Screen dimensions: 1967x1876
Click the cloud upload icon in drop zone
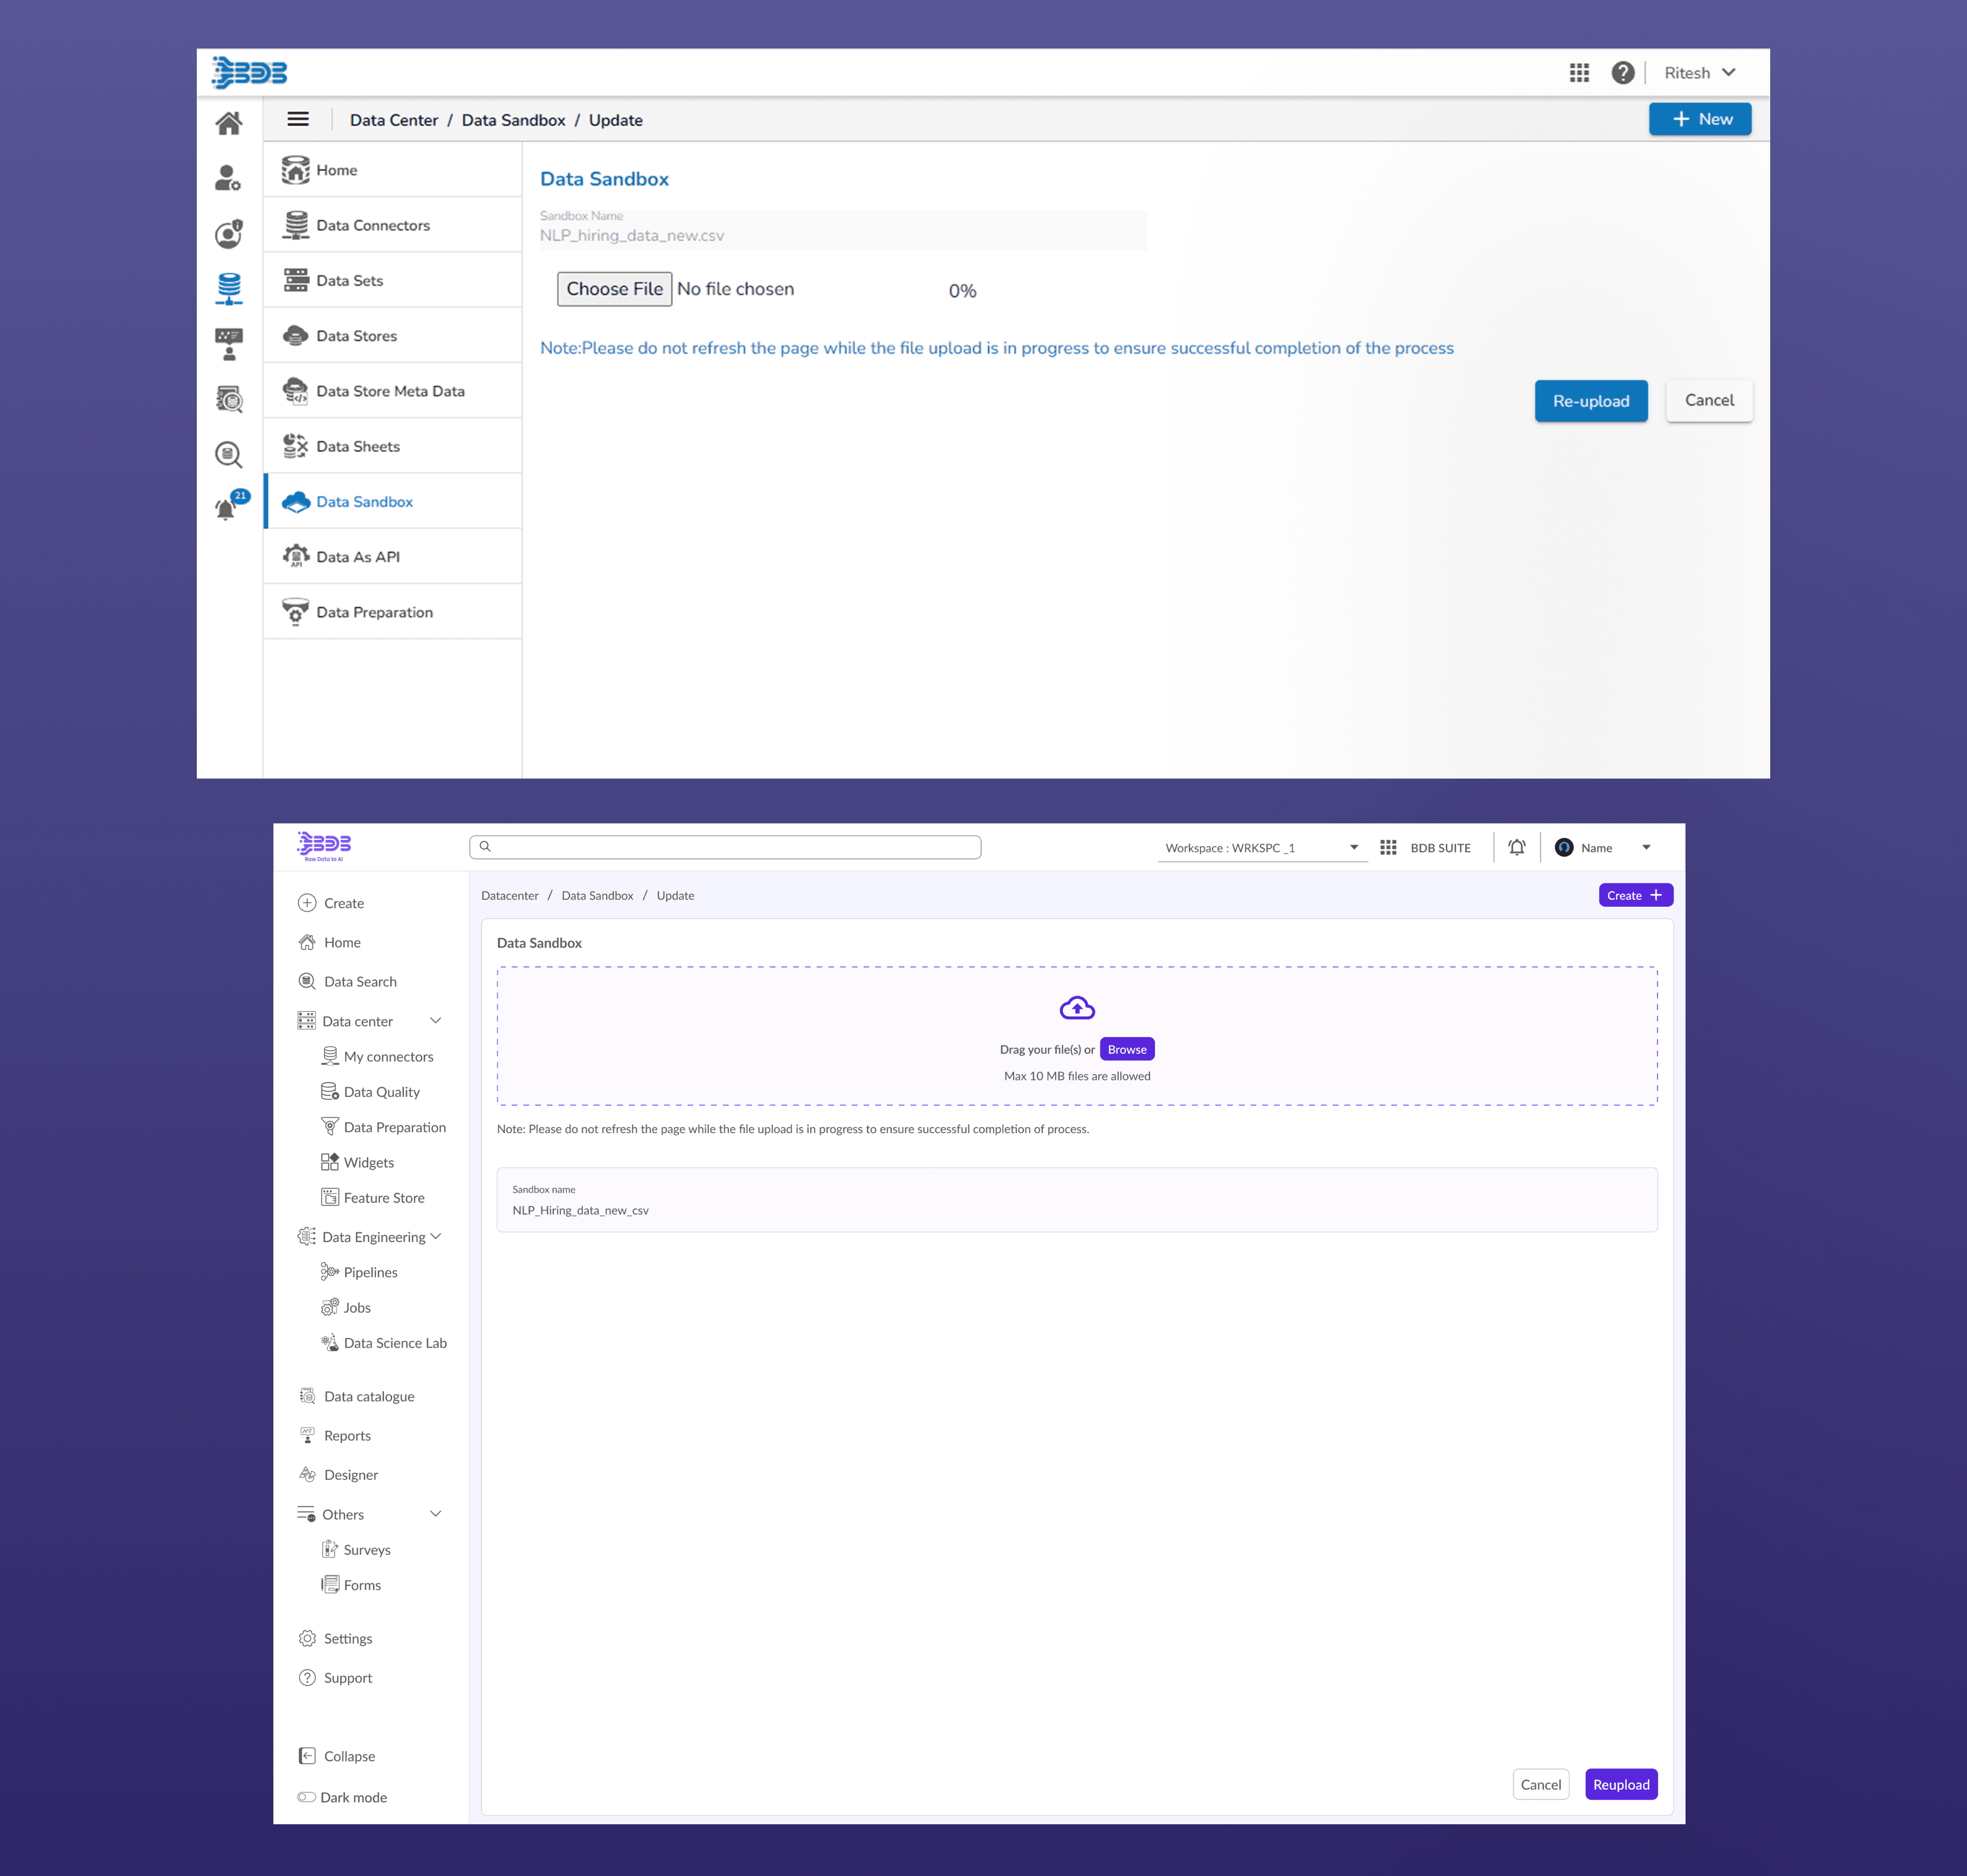tap(1077, 1008)
